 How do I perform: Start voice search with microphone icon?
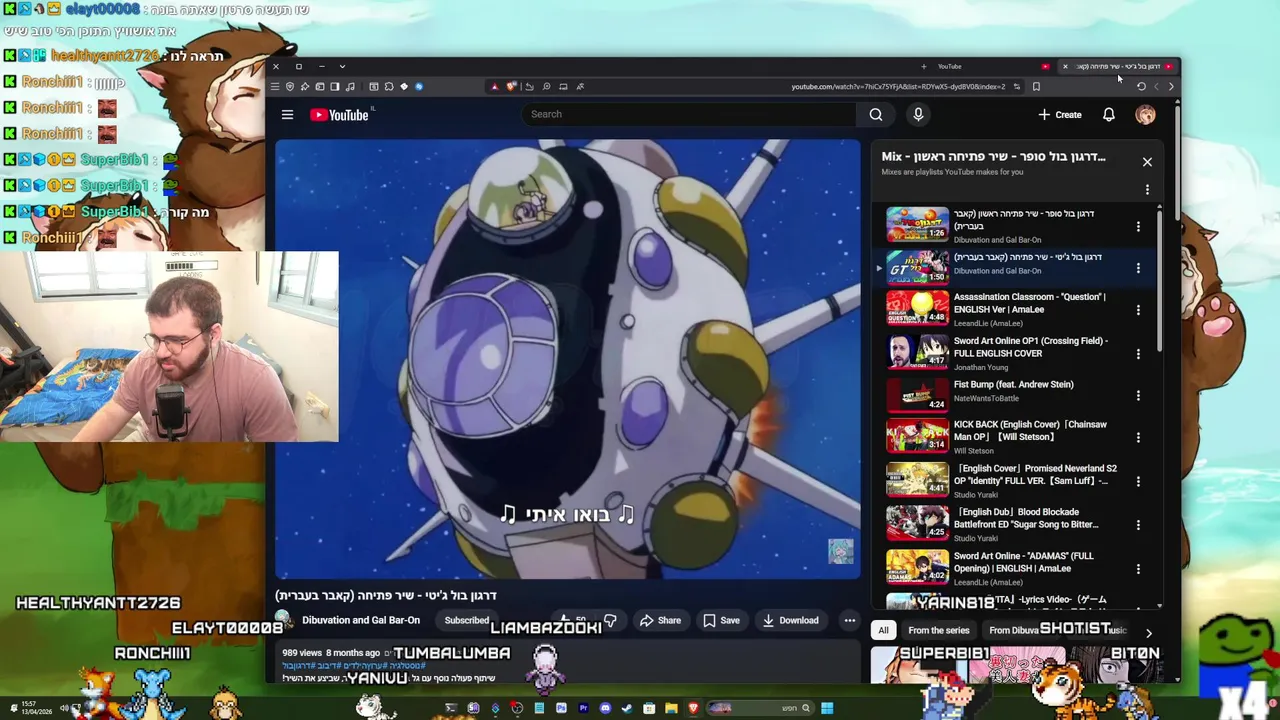[918, 114]
